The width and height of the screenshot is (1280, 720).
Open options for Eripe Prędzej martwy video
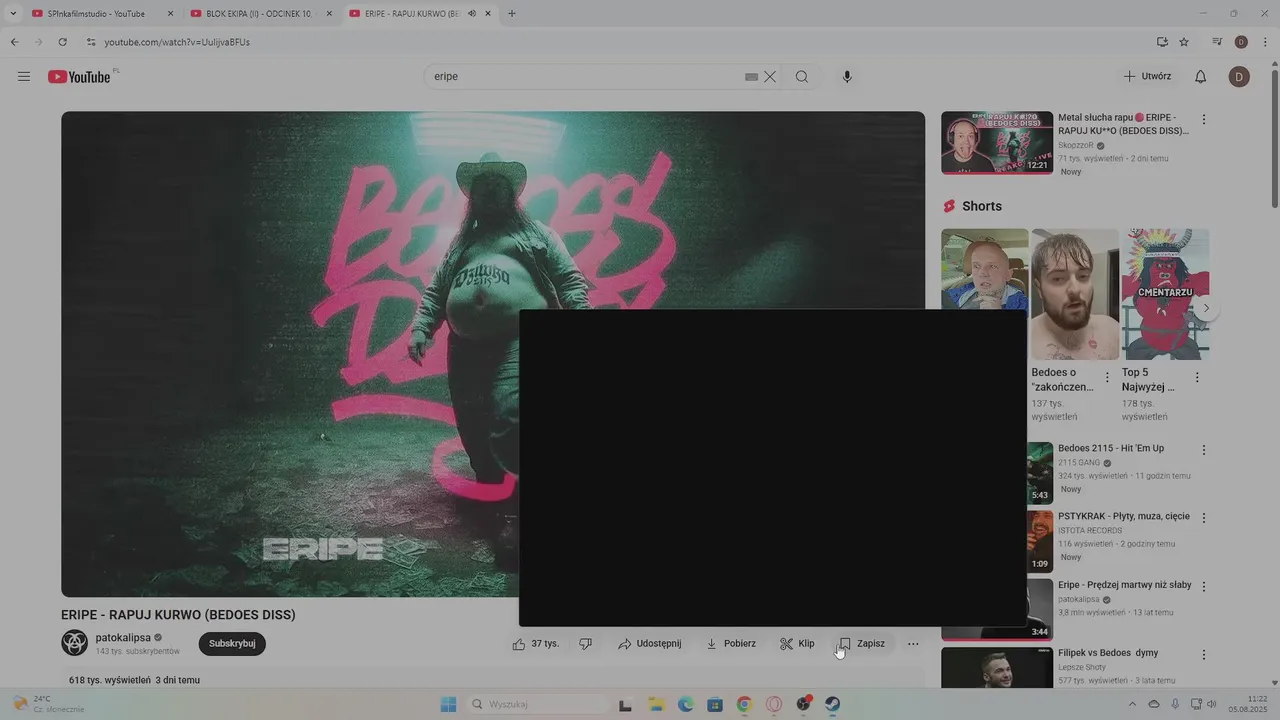click(x=1204, y=587)
